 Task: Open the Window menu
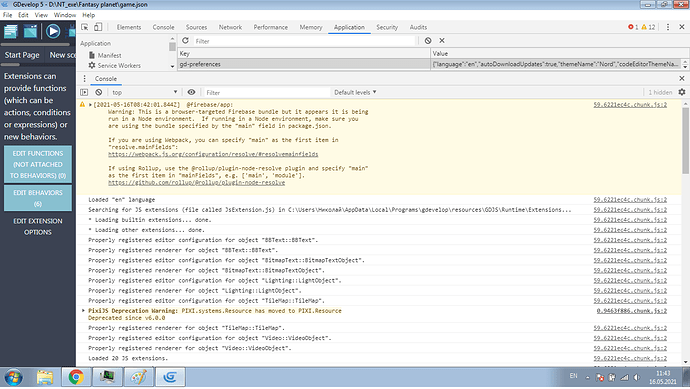click(x=65, y=15)
